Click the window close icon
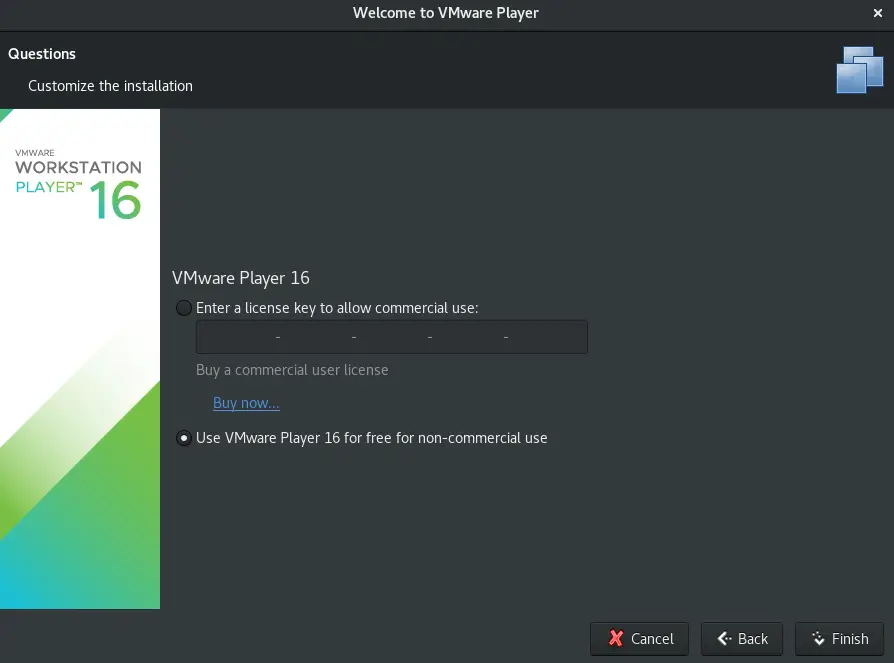Viewport: 894px width, 663px height. (878, 13)
